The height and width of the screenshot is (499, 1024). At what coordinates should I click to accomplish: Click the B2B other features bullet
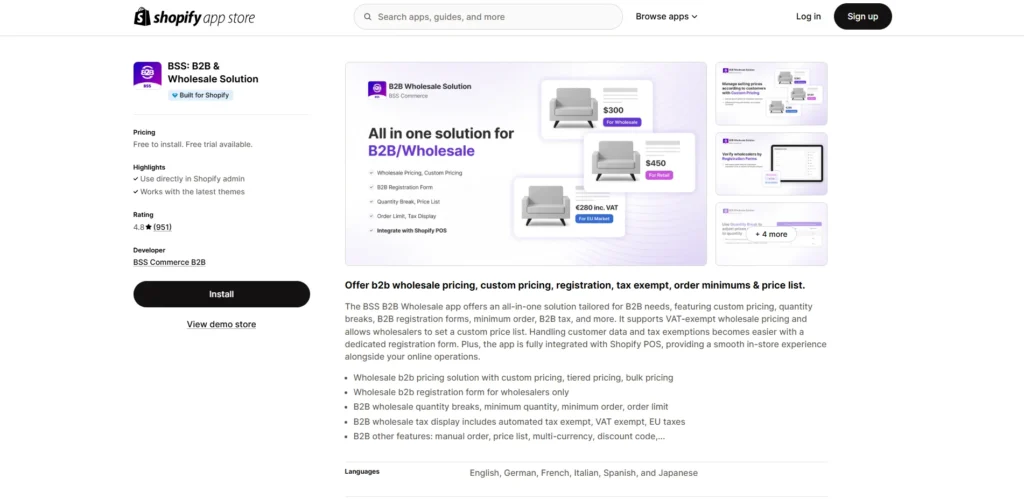point(509,436)
